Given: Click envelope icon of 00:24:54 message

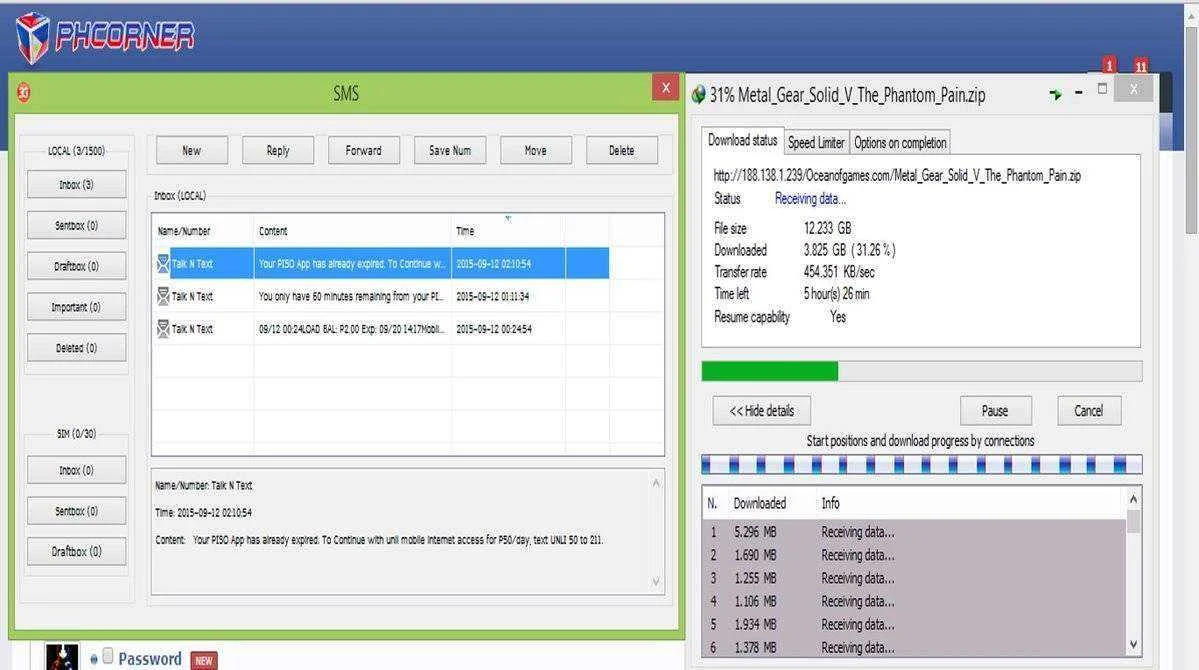Looking at the screenshot, I should pos(163,329).
